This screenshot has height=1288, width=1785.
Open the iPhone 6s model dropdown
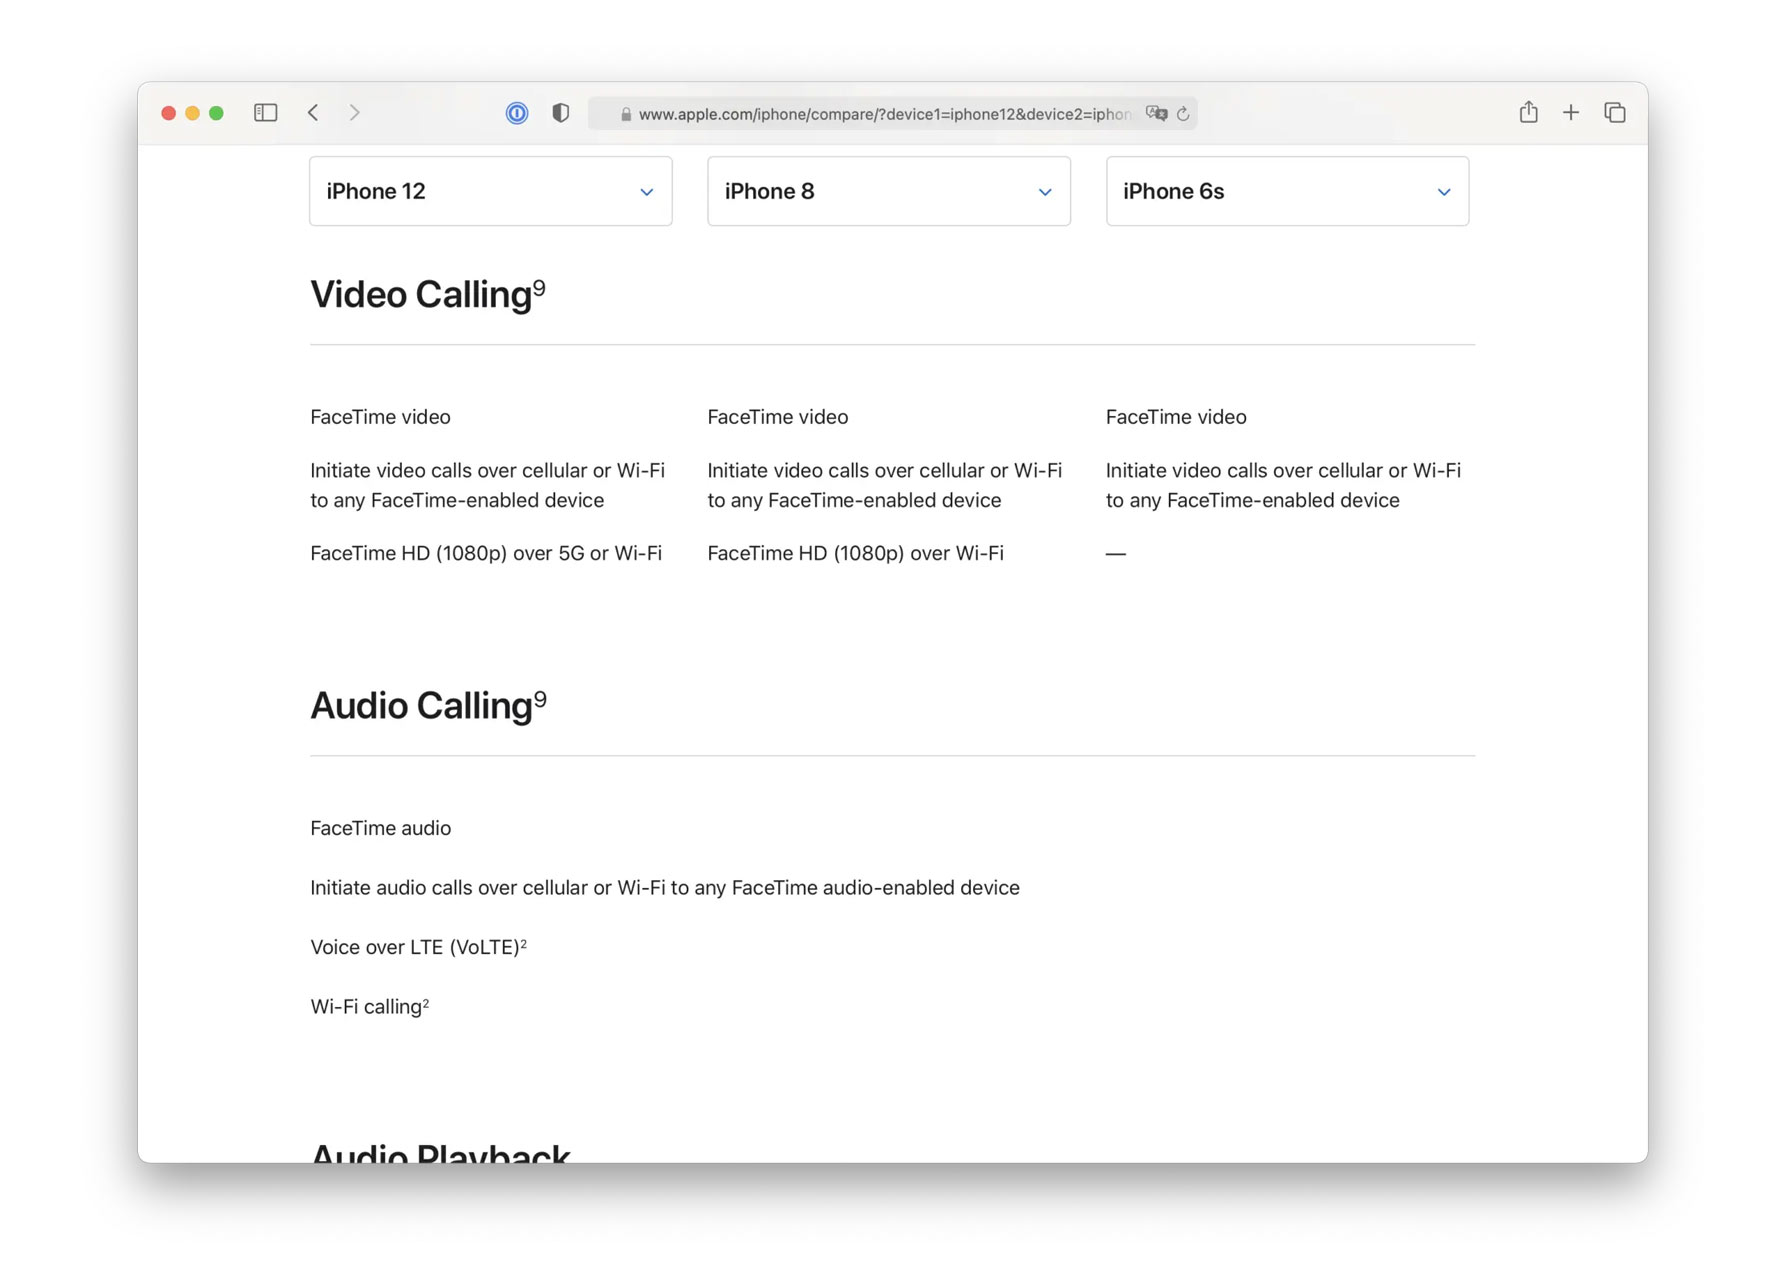pyautogui.click(x=1287, y=191)
